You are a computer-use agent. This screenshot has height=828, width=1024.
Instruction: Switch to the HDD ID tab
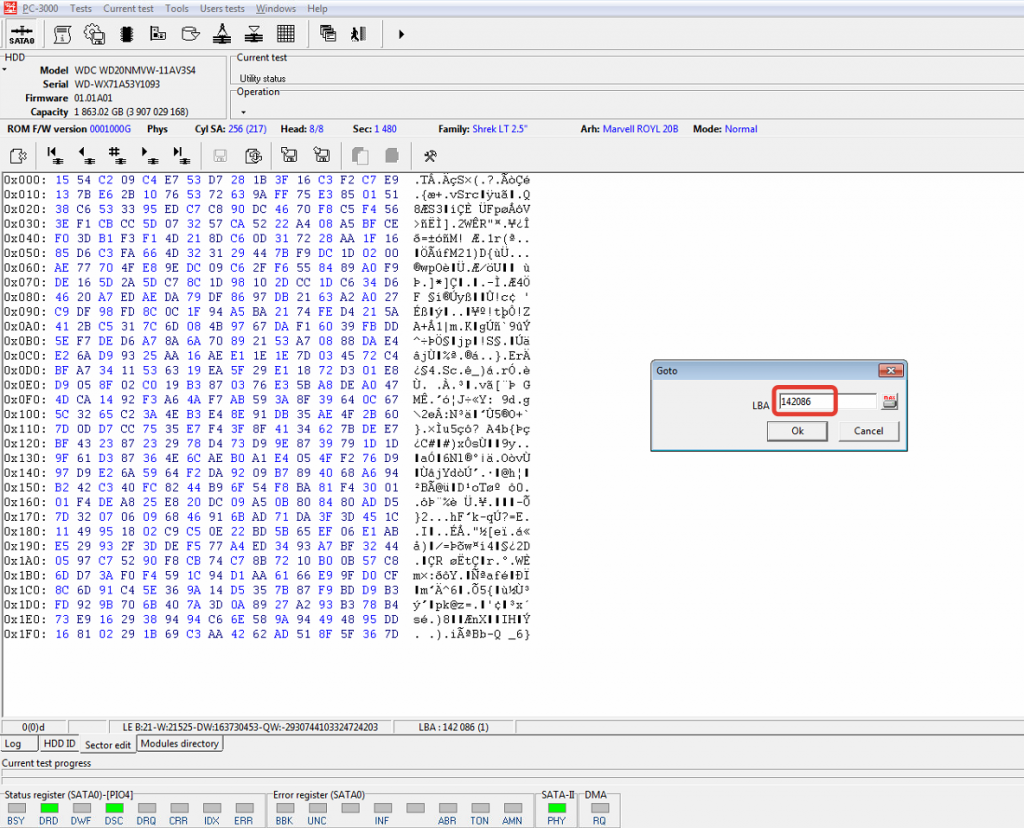click(x=58, y=744)
